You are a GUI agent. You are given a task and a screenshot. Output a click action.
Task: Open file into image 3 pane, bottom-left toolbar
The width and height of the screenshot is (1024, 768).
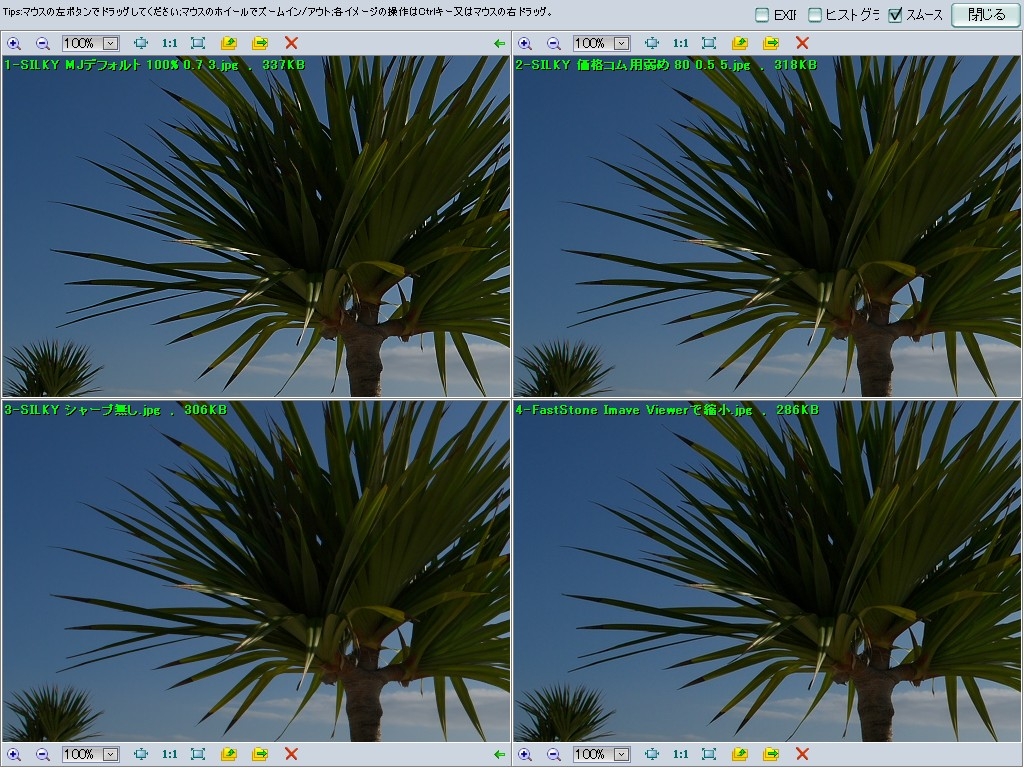[229, 755]
